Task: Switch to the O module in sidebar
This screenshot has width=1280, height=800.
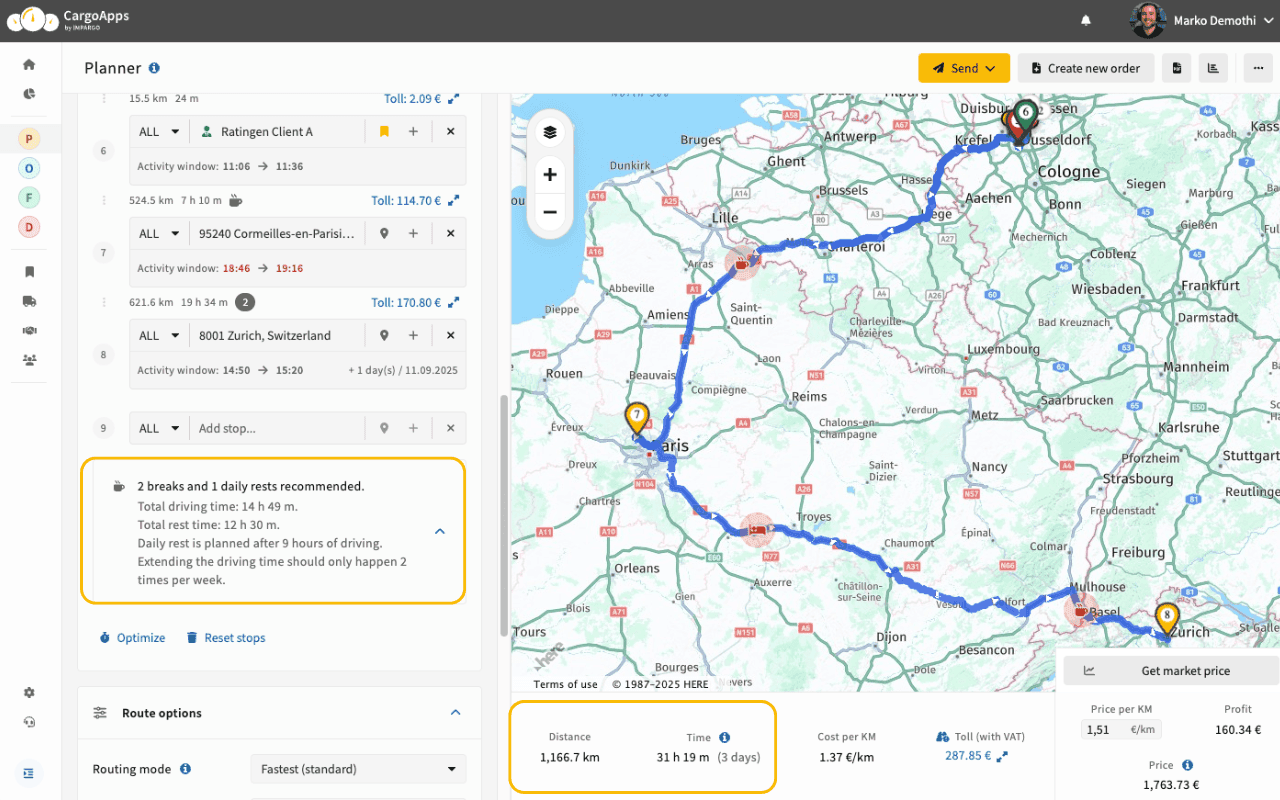Action: pyautogui.click(x=29, y=168)
